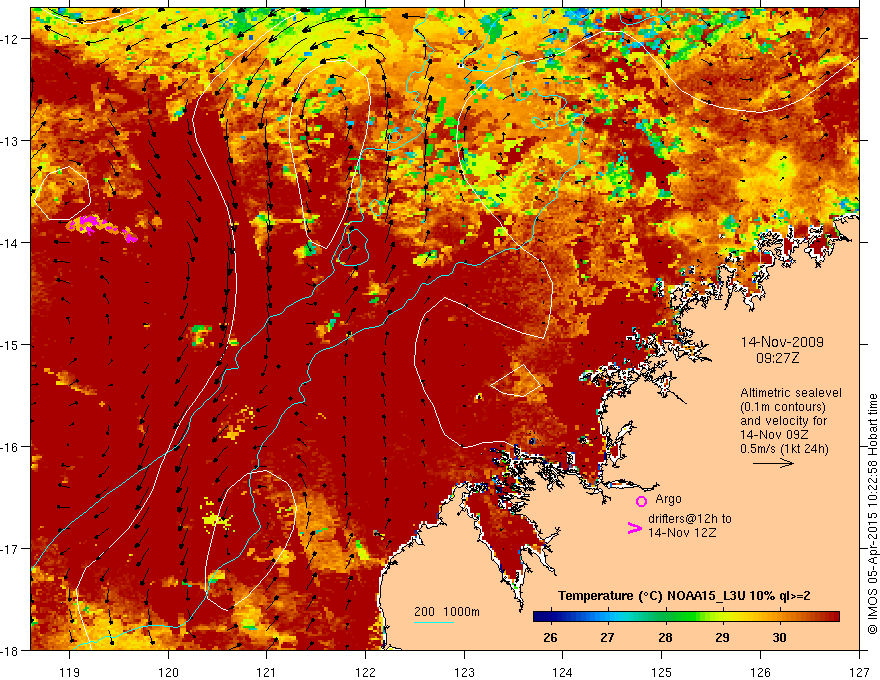880x680 pixels.
Task: Click the dark red end of temperature colorbar
Action: tap(832, 617)
